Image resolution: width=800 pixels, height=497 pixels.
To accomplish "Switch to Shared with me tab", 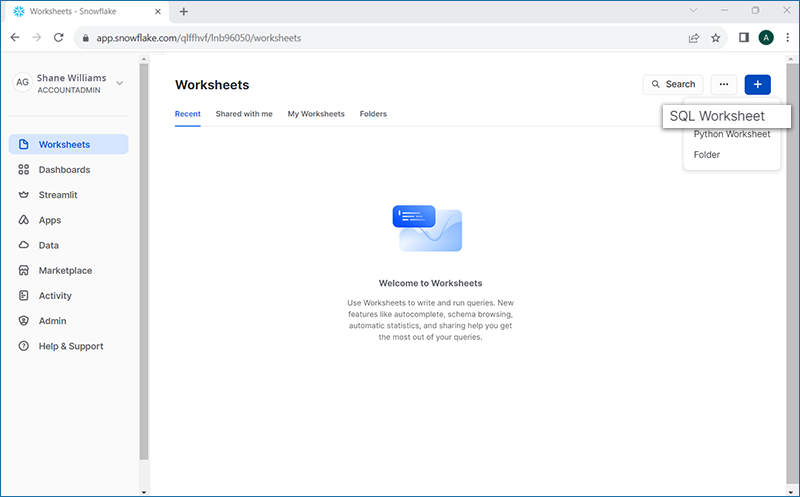I will (244, 114).
